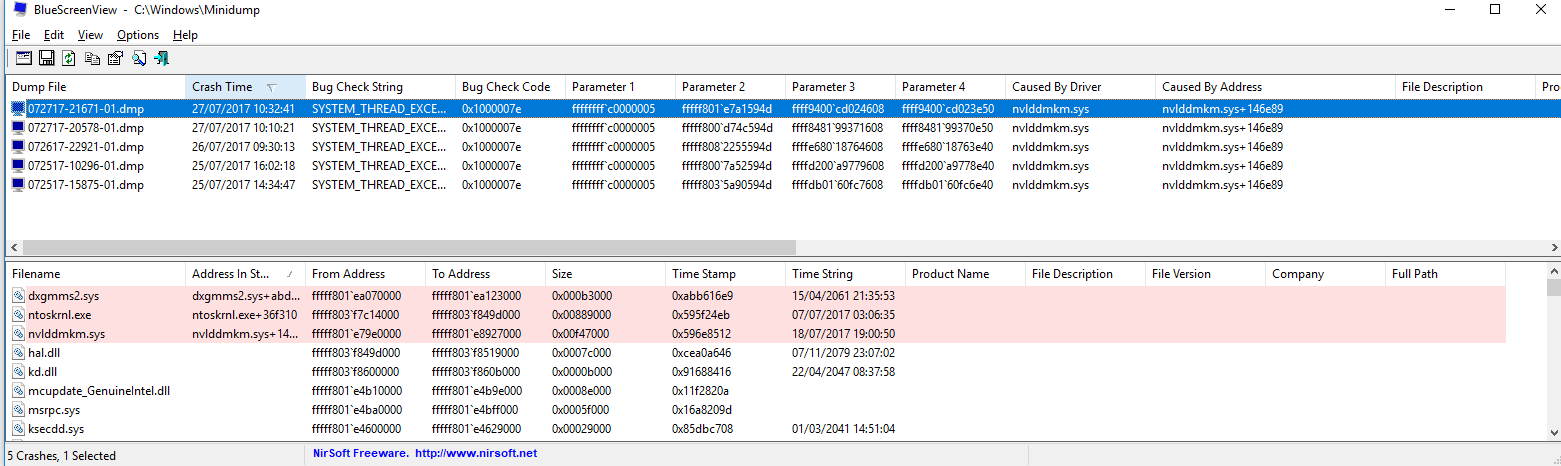Open the View menu
This screenshot has width=1561, height=466.
pos(90,35)
